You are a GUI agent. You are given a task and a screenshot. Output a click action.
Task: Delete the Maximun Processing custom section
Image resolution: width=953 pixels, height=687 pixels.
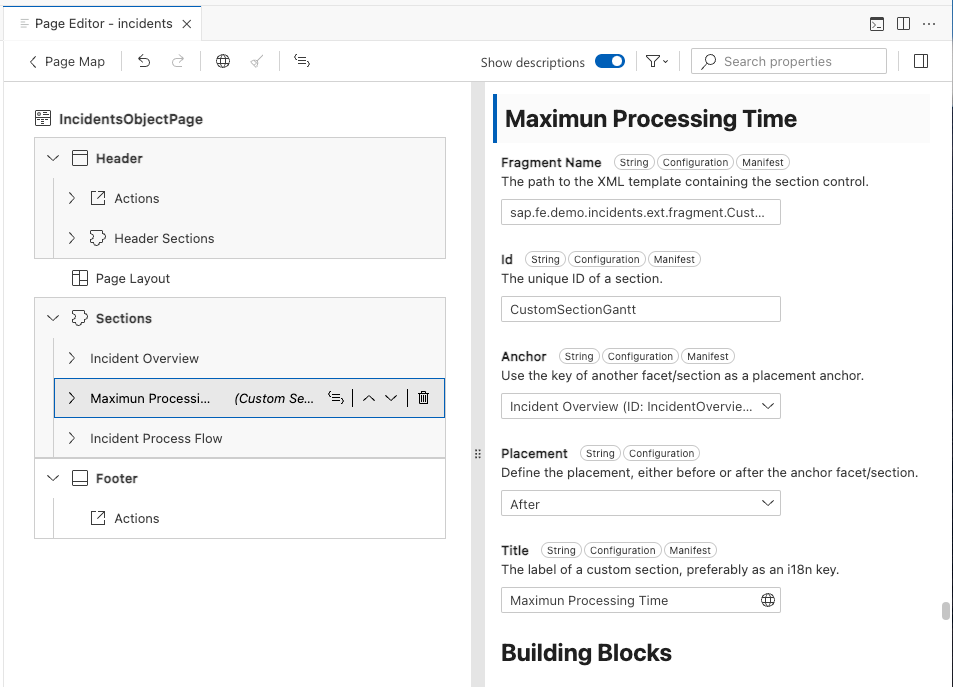point(423,398)
